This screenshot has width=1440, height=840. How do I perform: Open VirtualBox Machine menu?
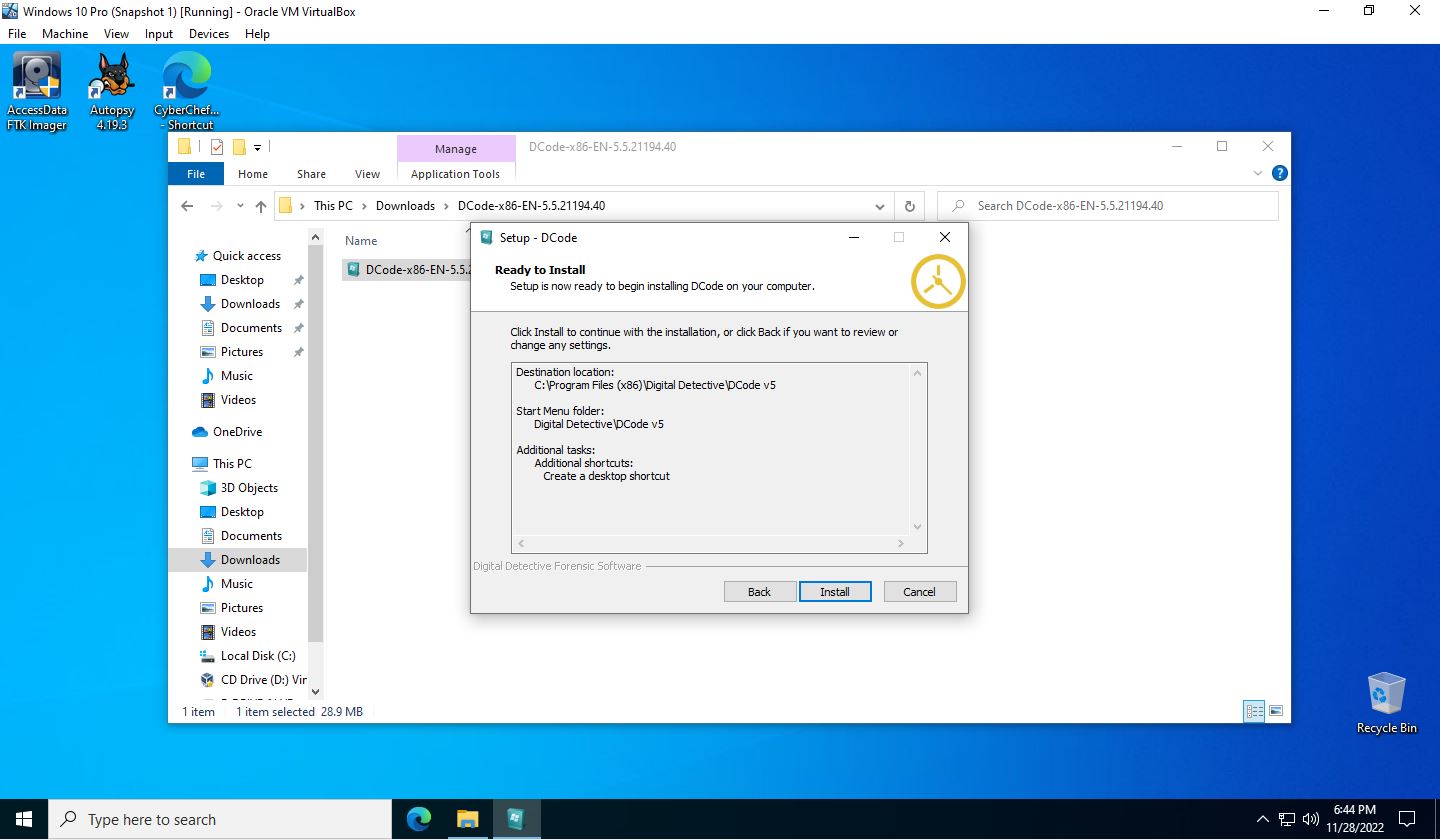65,33
